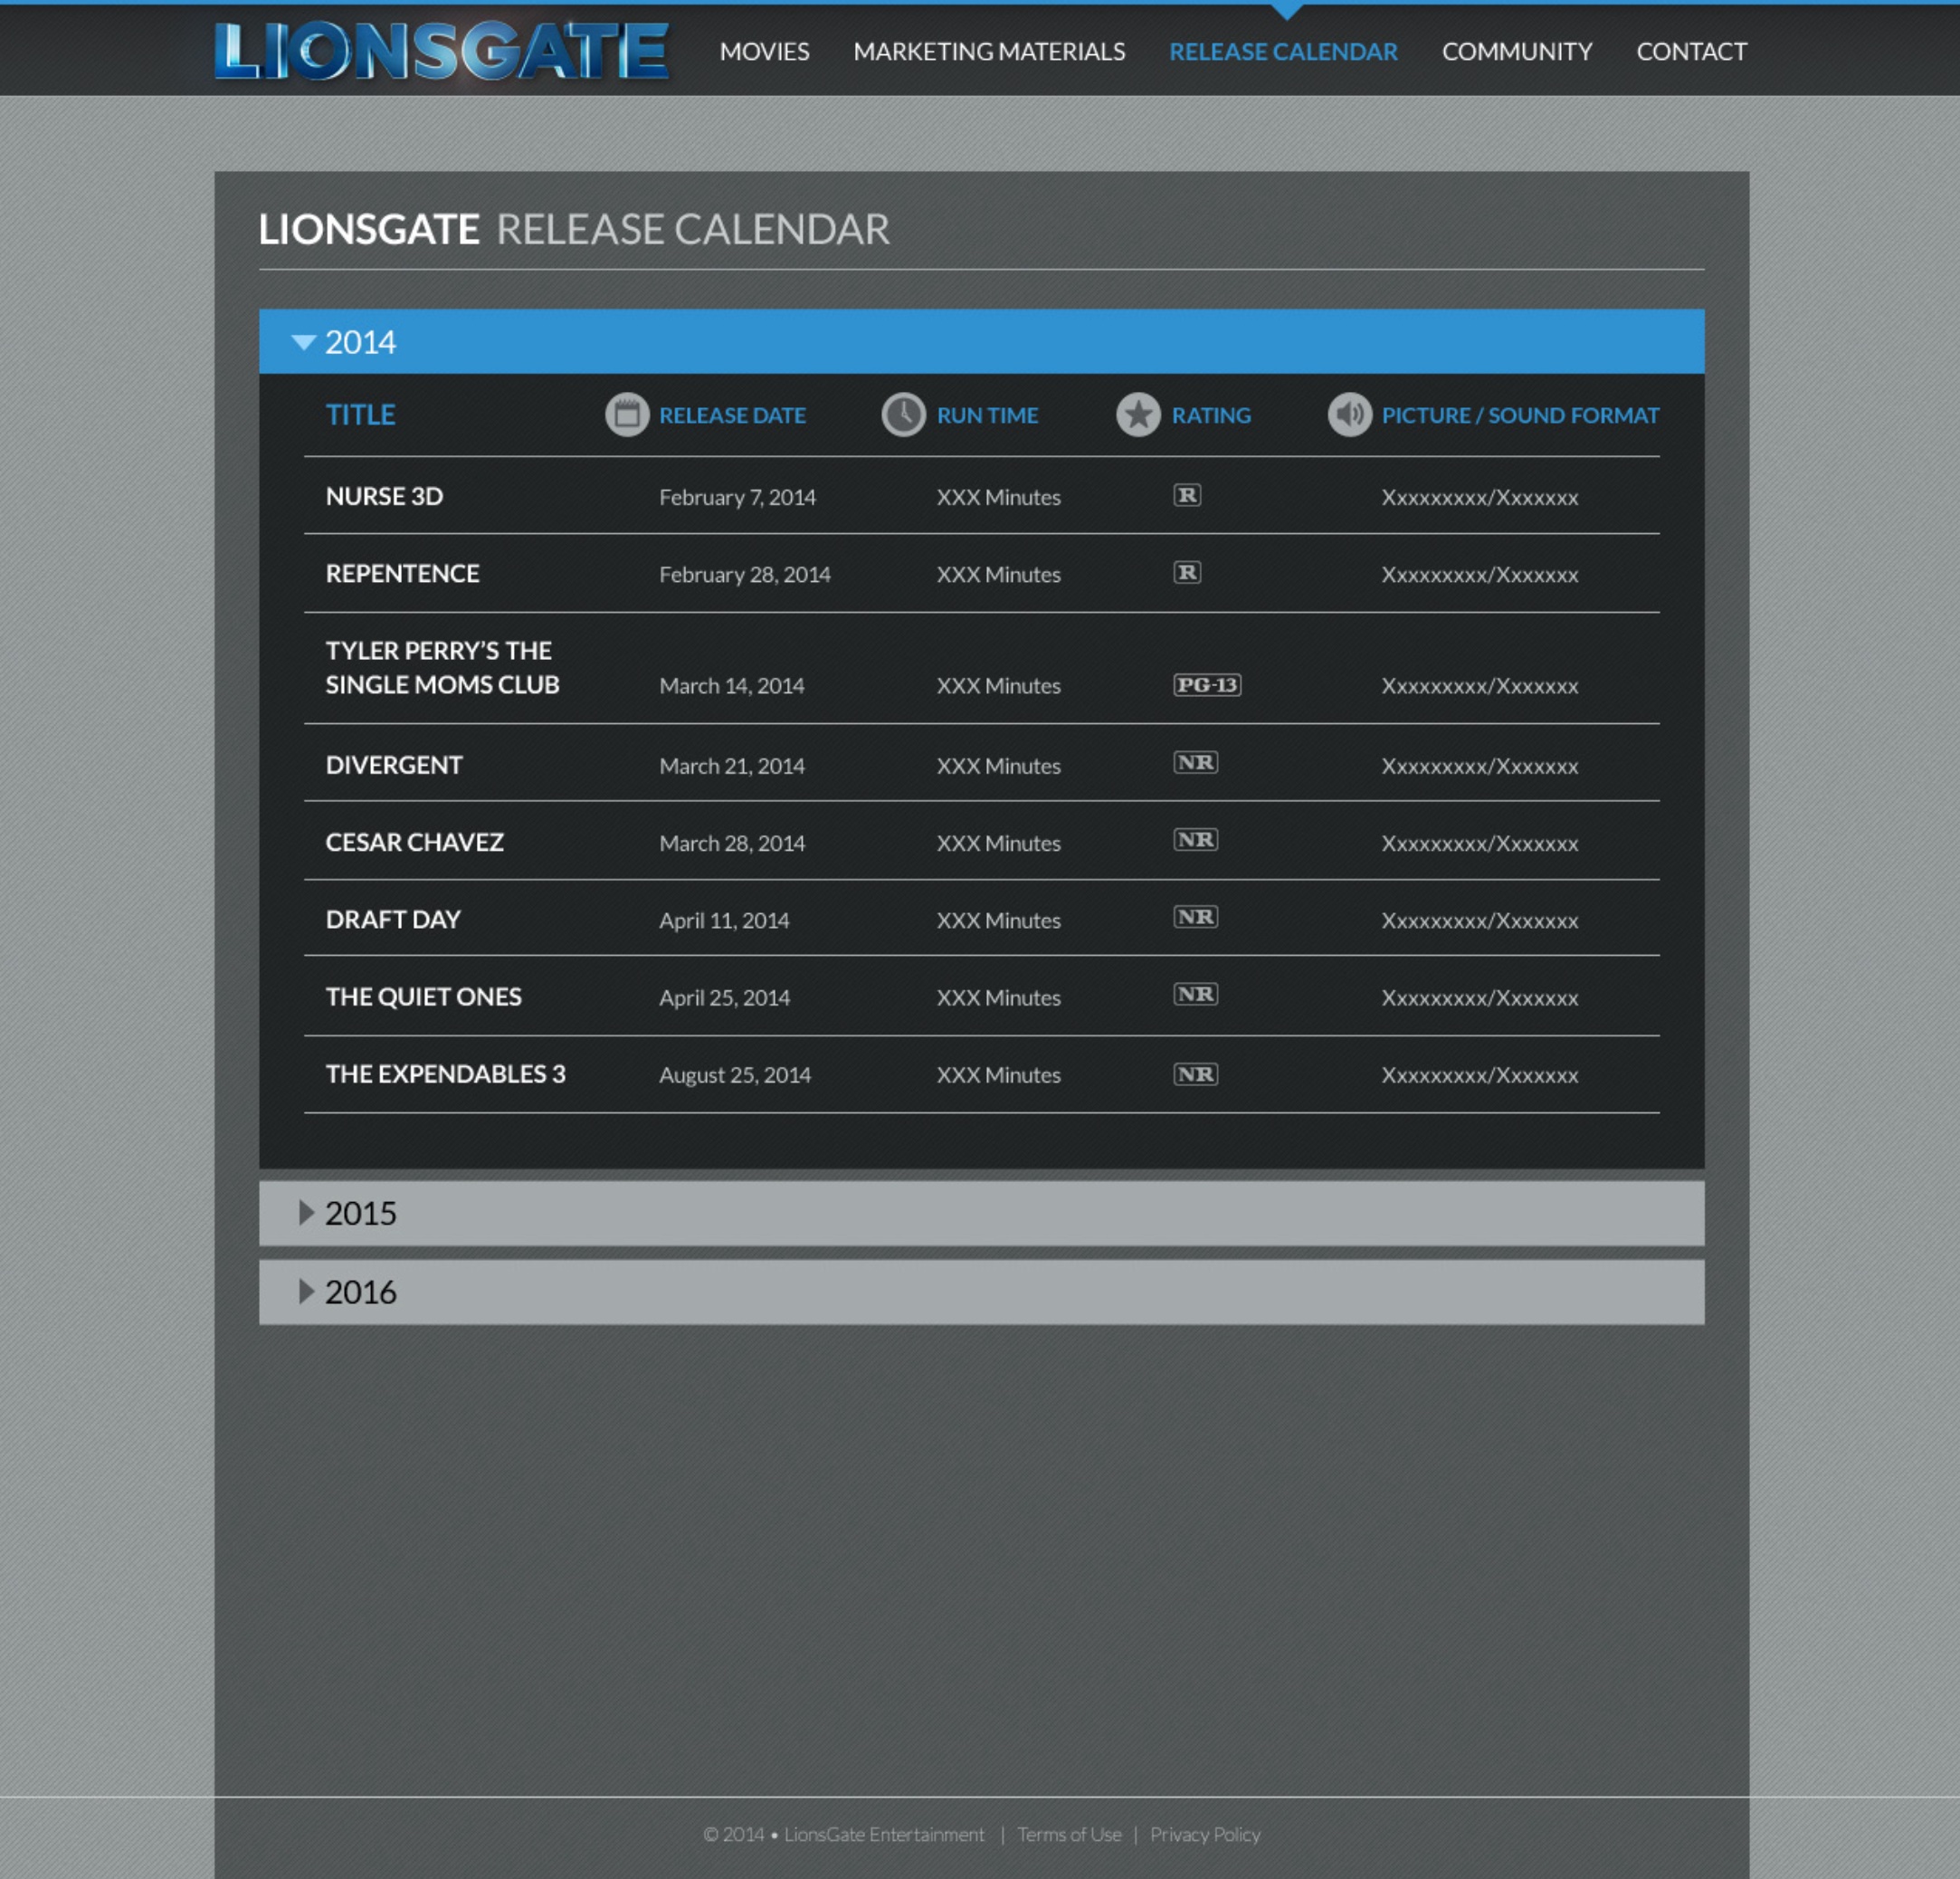Click the Title column header
Viewport: 1960px width, 1879px height.
click(x=360, y=415)
